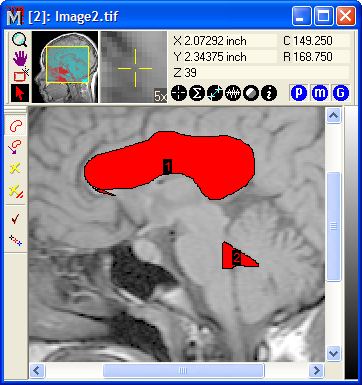Screen dimensions: 362x385
Task: Toggle the blue G mode button
Action: [340, 93]
